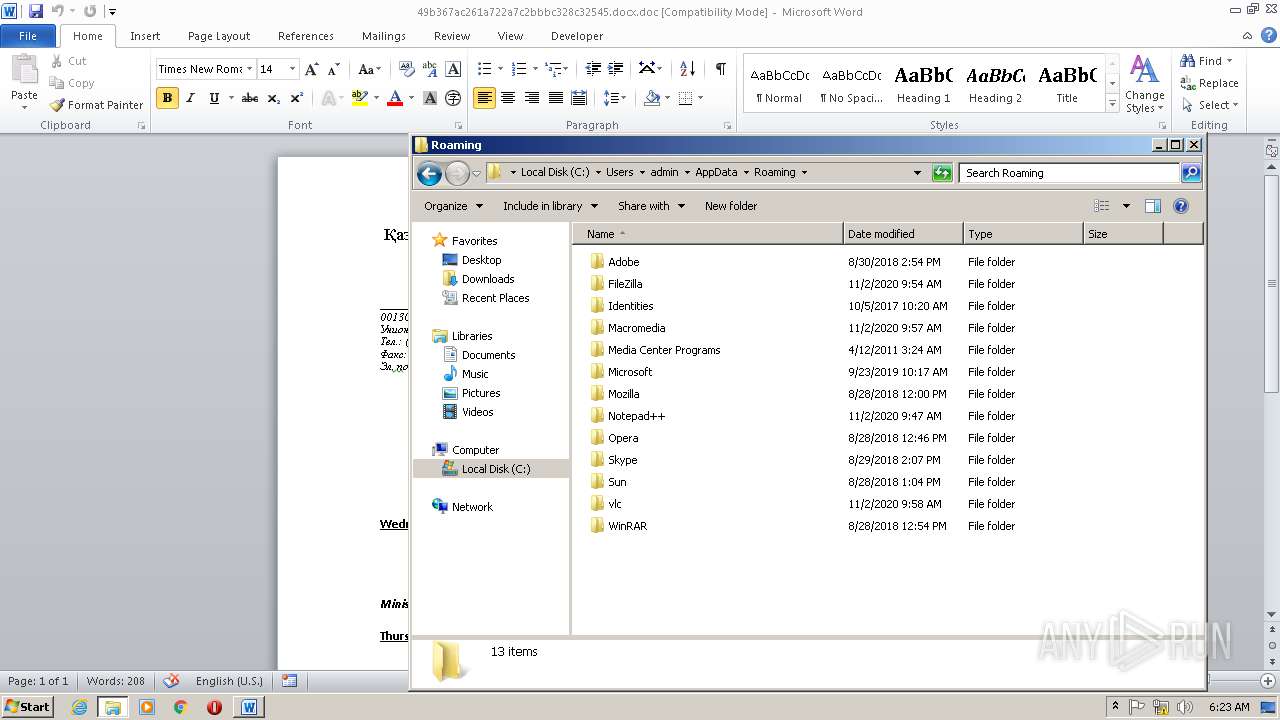Click Line Spacing icon

612,98
